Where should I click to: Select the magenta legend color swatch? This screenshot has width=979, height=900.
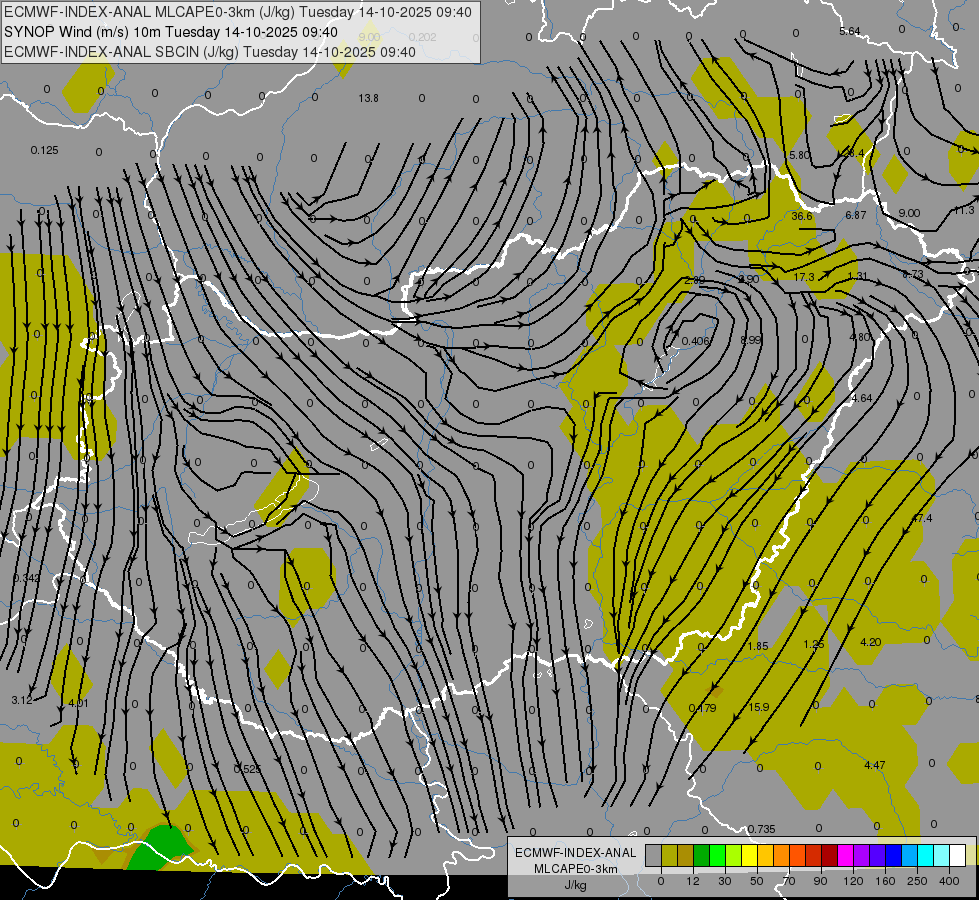coord(845,856)
